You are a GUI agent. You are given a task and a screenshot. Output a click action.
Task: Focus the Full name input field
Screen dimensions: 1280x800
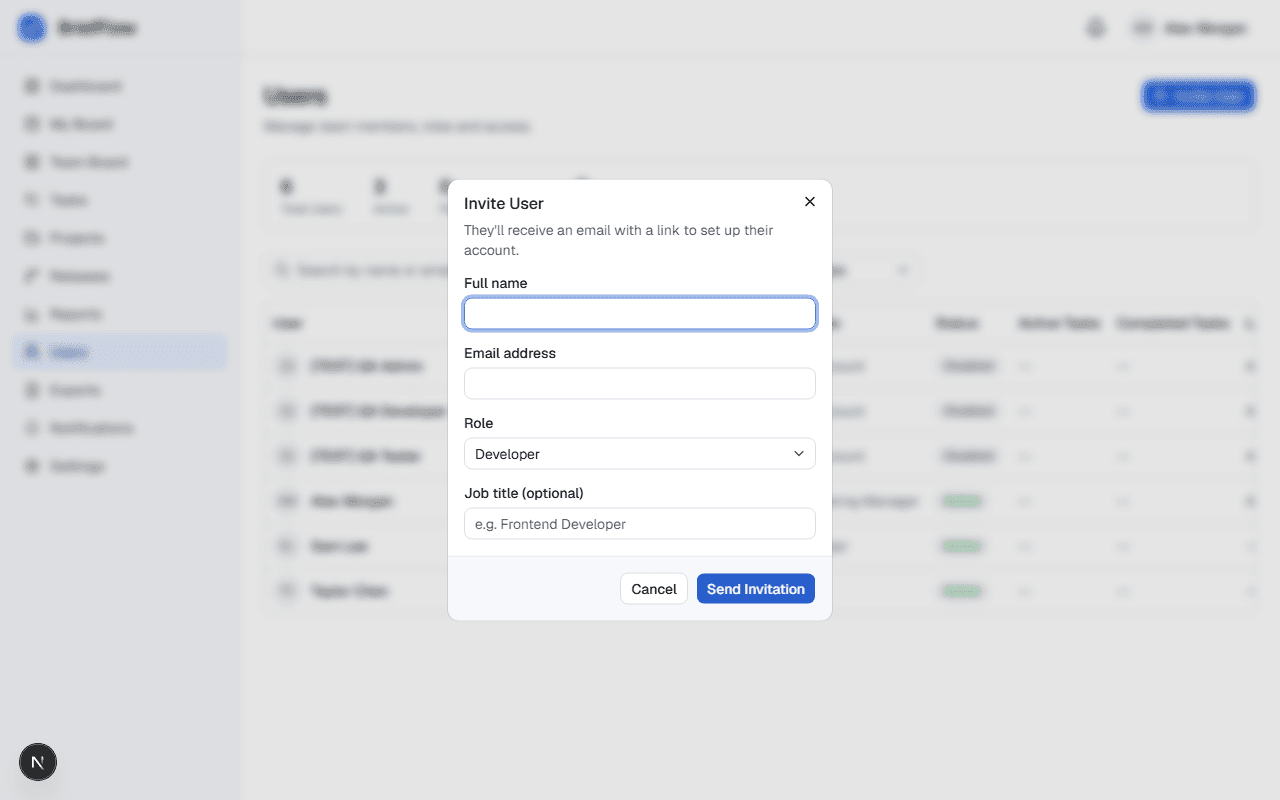640,314
